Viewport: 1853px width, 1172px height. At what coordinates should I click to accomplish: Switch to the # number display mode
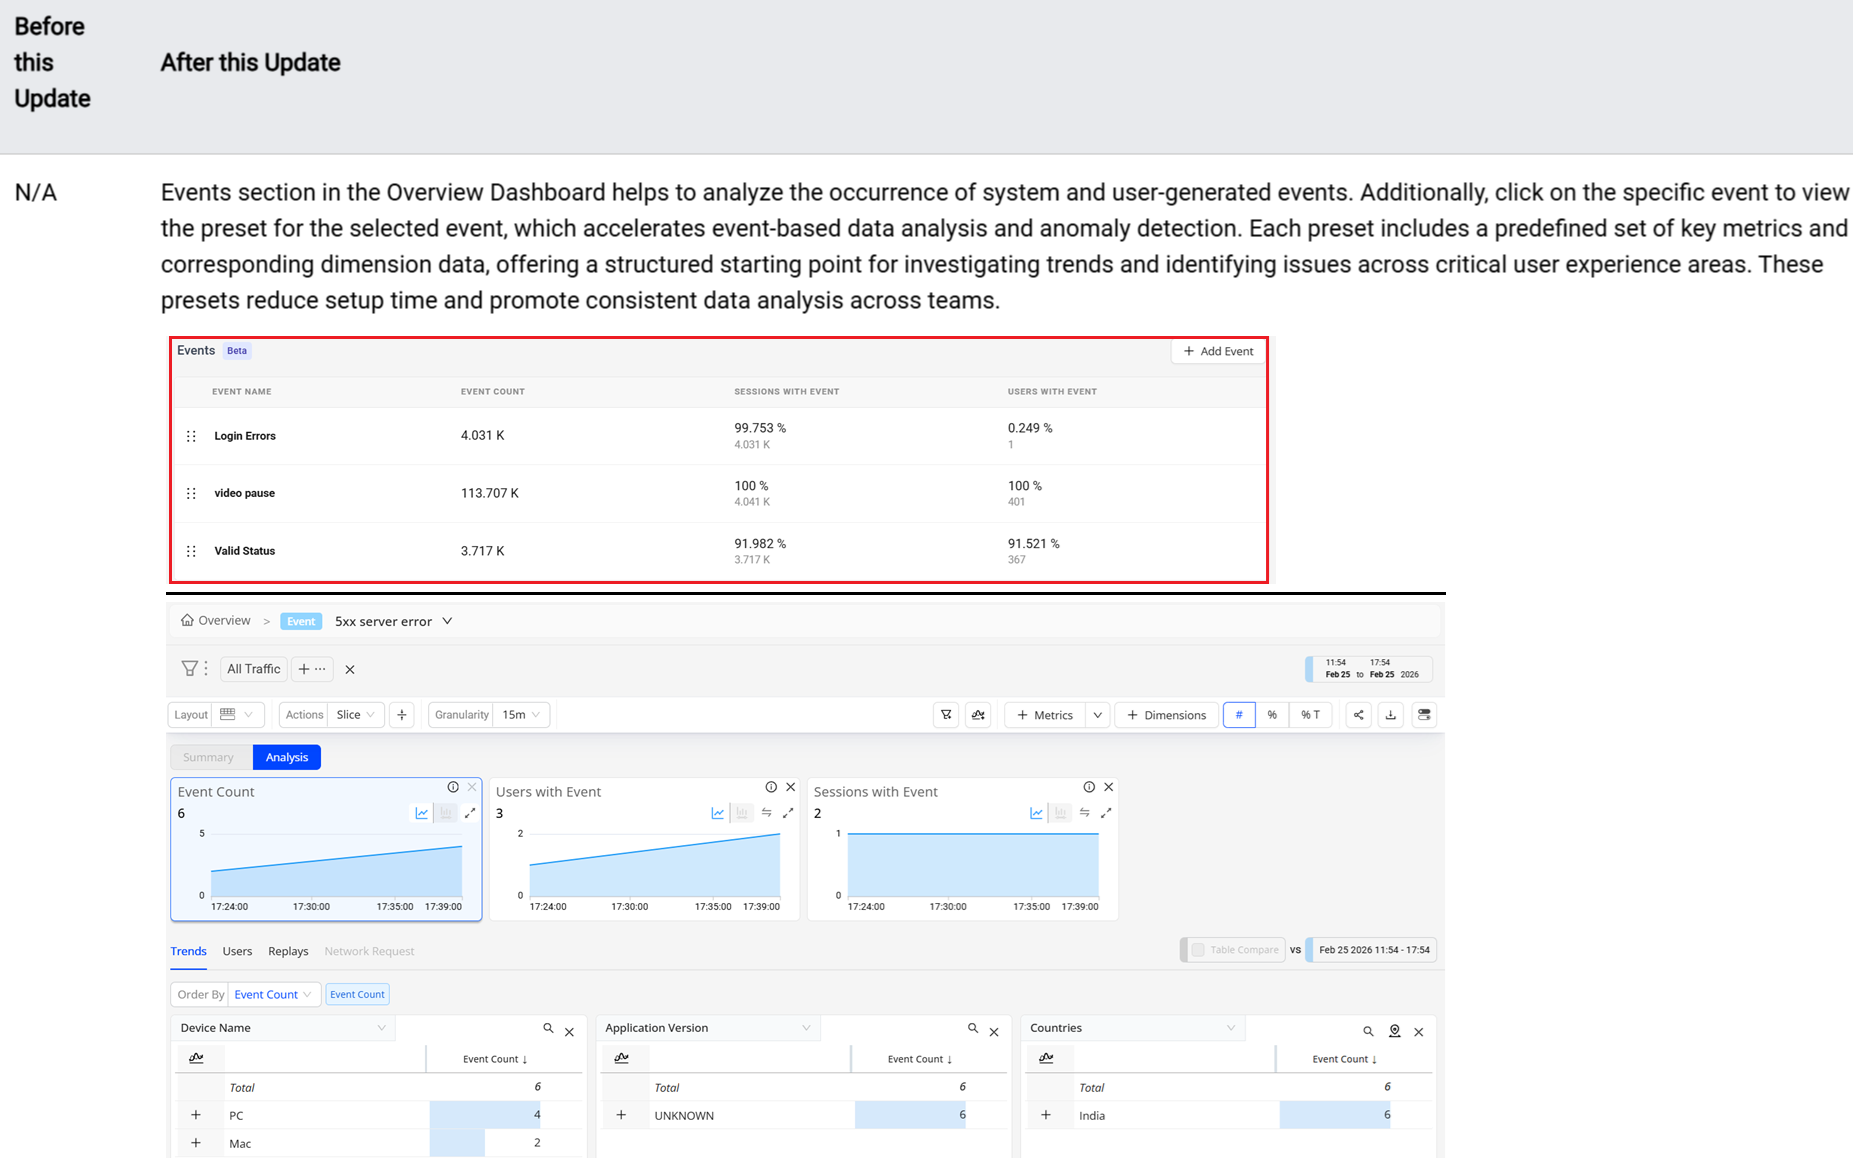(x=1238, y=715)
